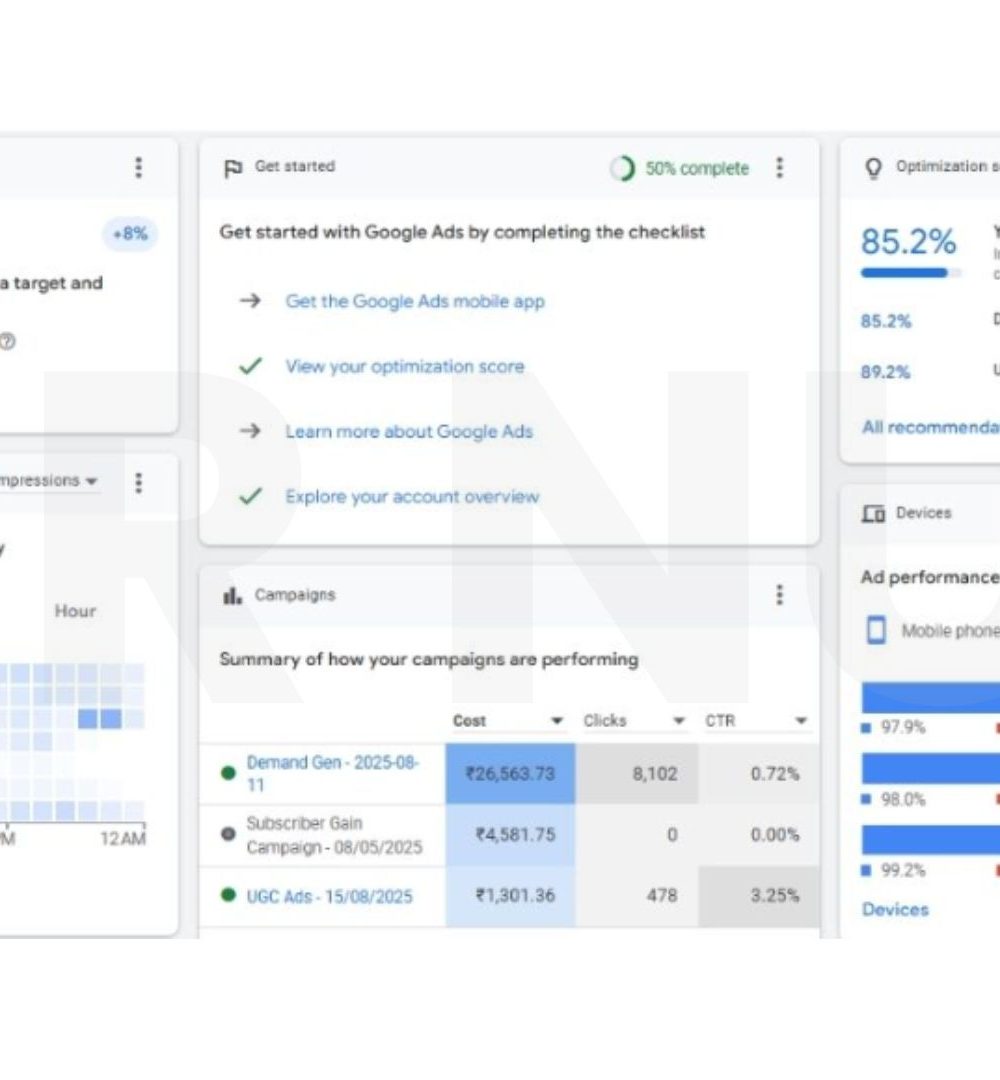Click the checkmark beside Explore your account overview

[x=250, y=496]
